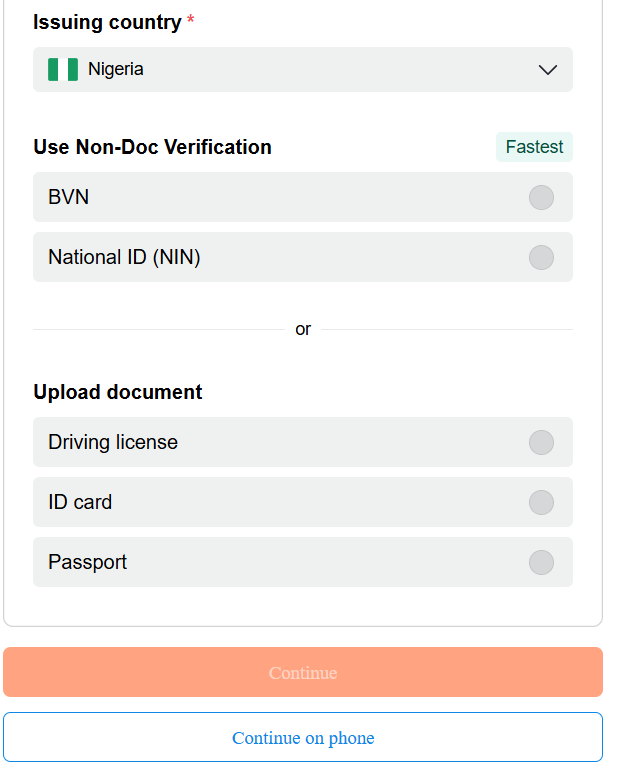Pick the Passport radio button
The image size is (618, 771).
coord(541,562)
